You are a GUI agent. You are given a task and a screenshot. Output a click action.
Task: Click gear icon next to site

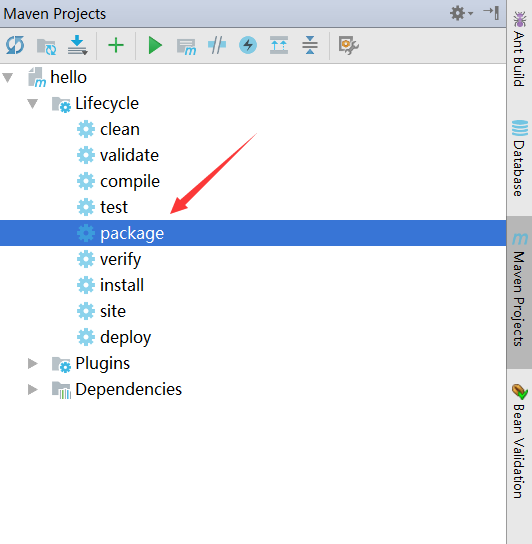coord(86,311)
